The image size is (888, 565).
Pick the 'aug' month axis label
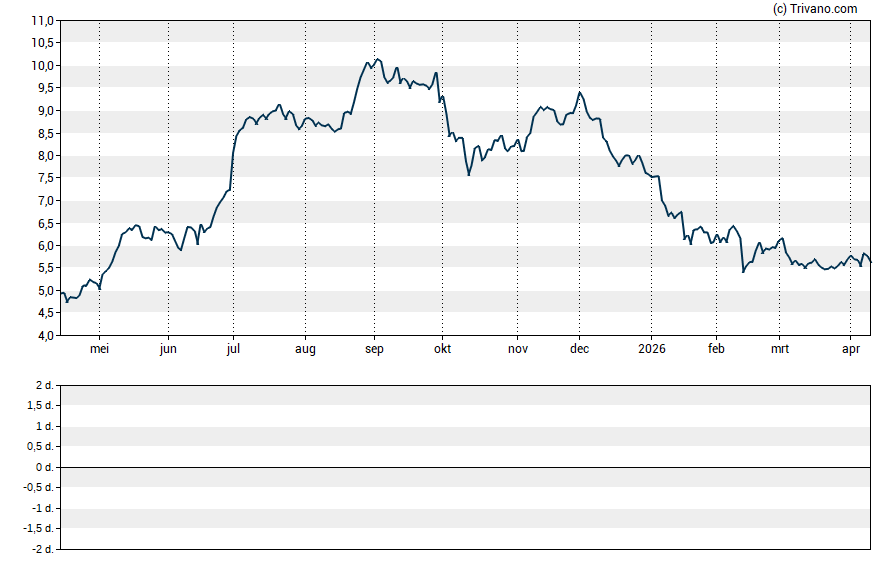tap(305, 349)
